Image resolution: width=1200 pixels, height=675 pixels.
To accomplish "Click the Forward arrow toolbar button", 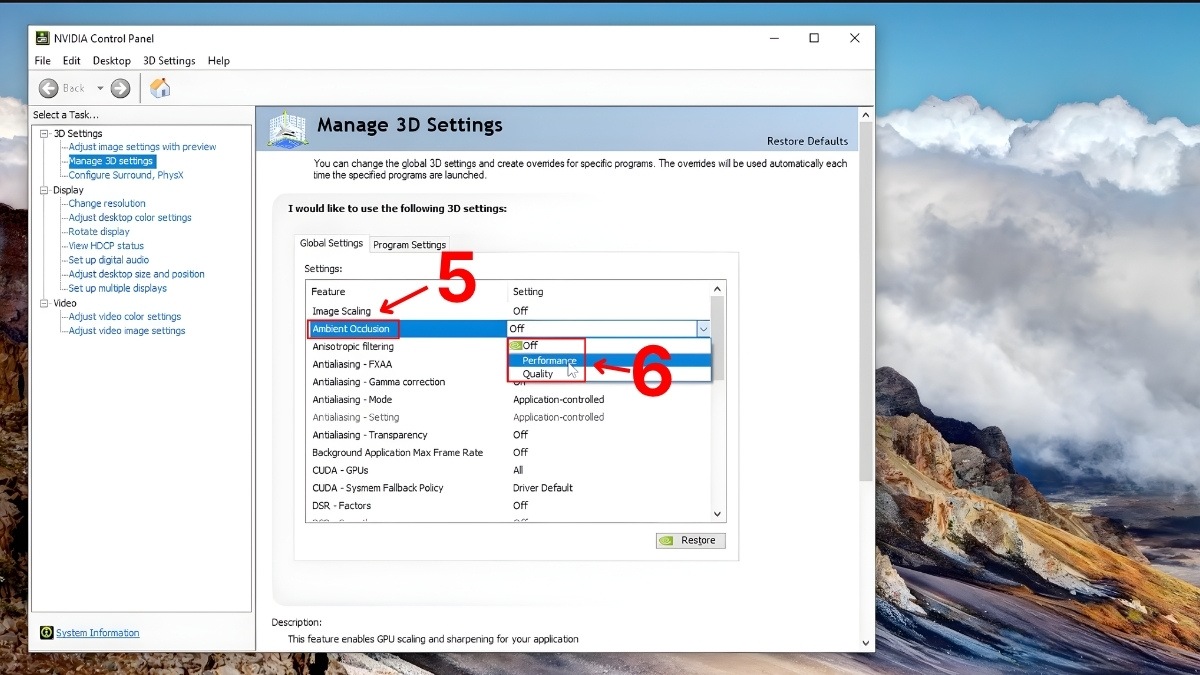I will [120, 88].
